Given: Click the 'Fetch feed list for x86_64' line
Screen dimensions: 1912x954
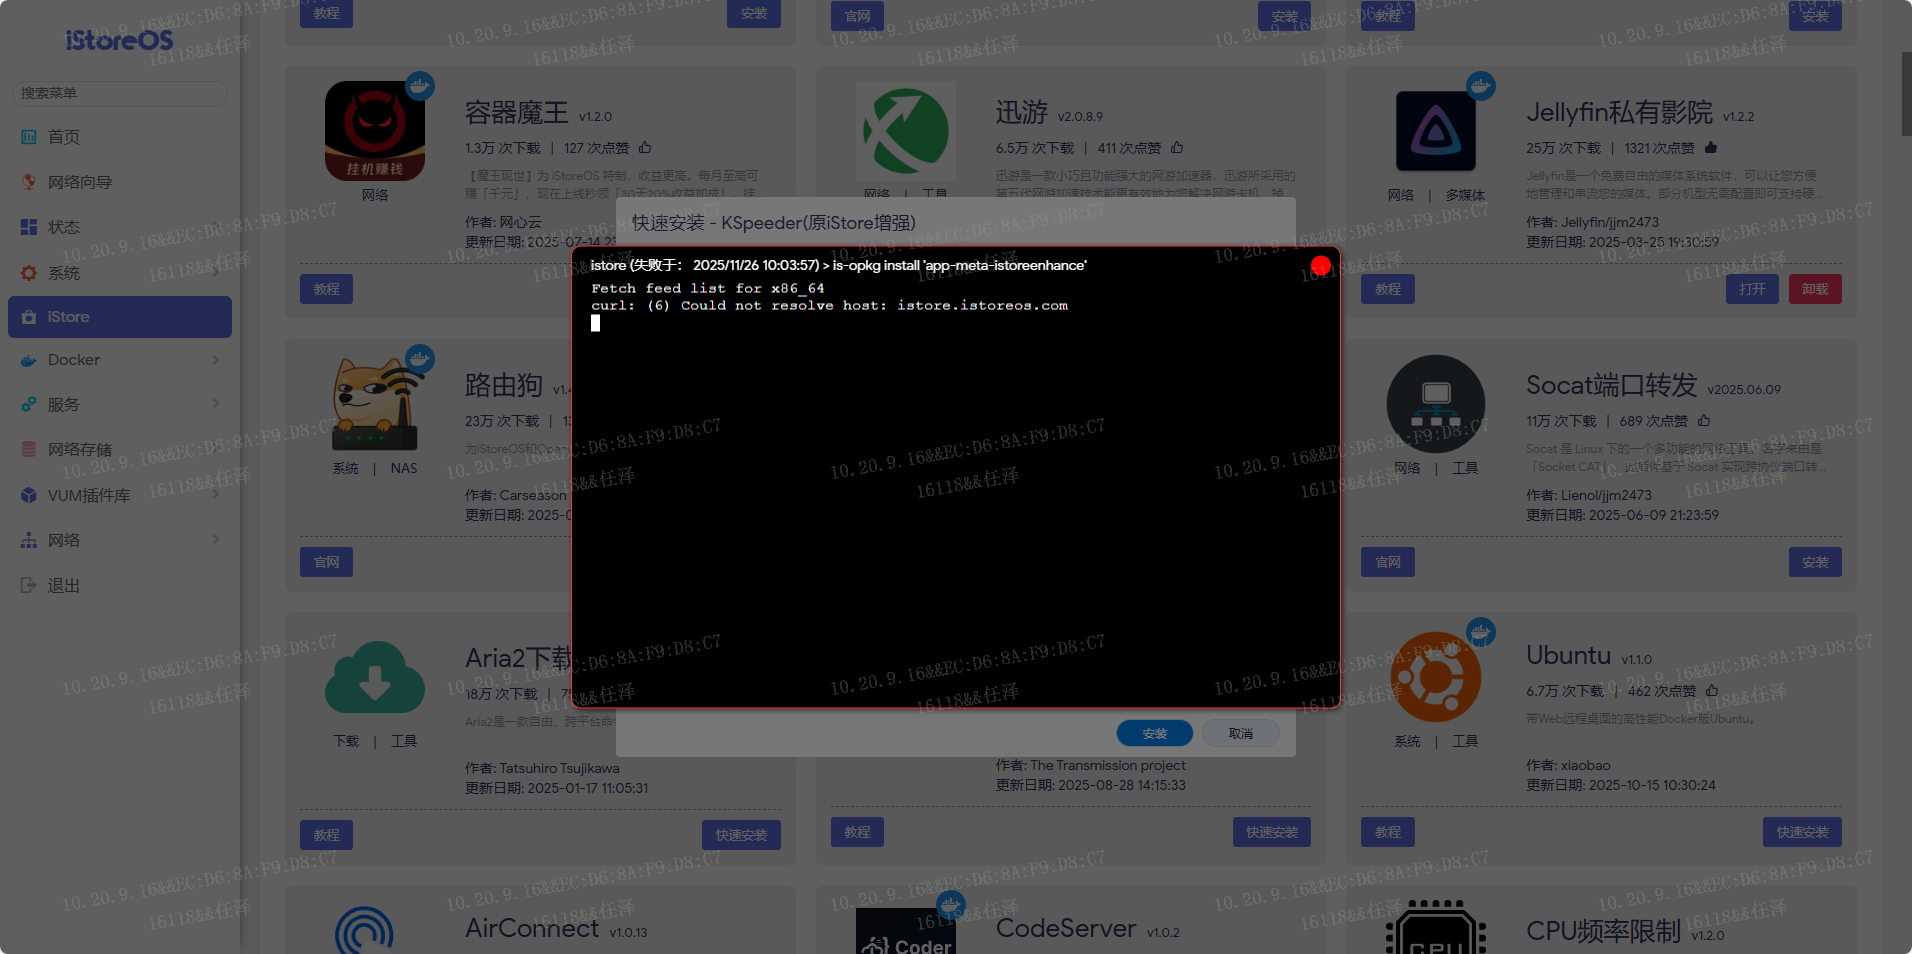Looking at the screenshot, I should [x=708, y=289].
